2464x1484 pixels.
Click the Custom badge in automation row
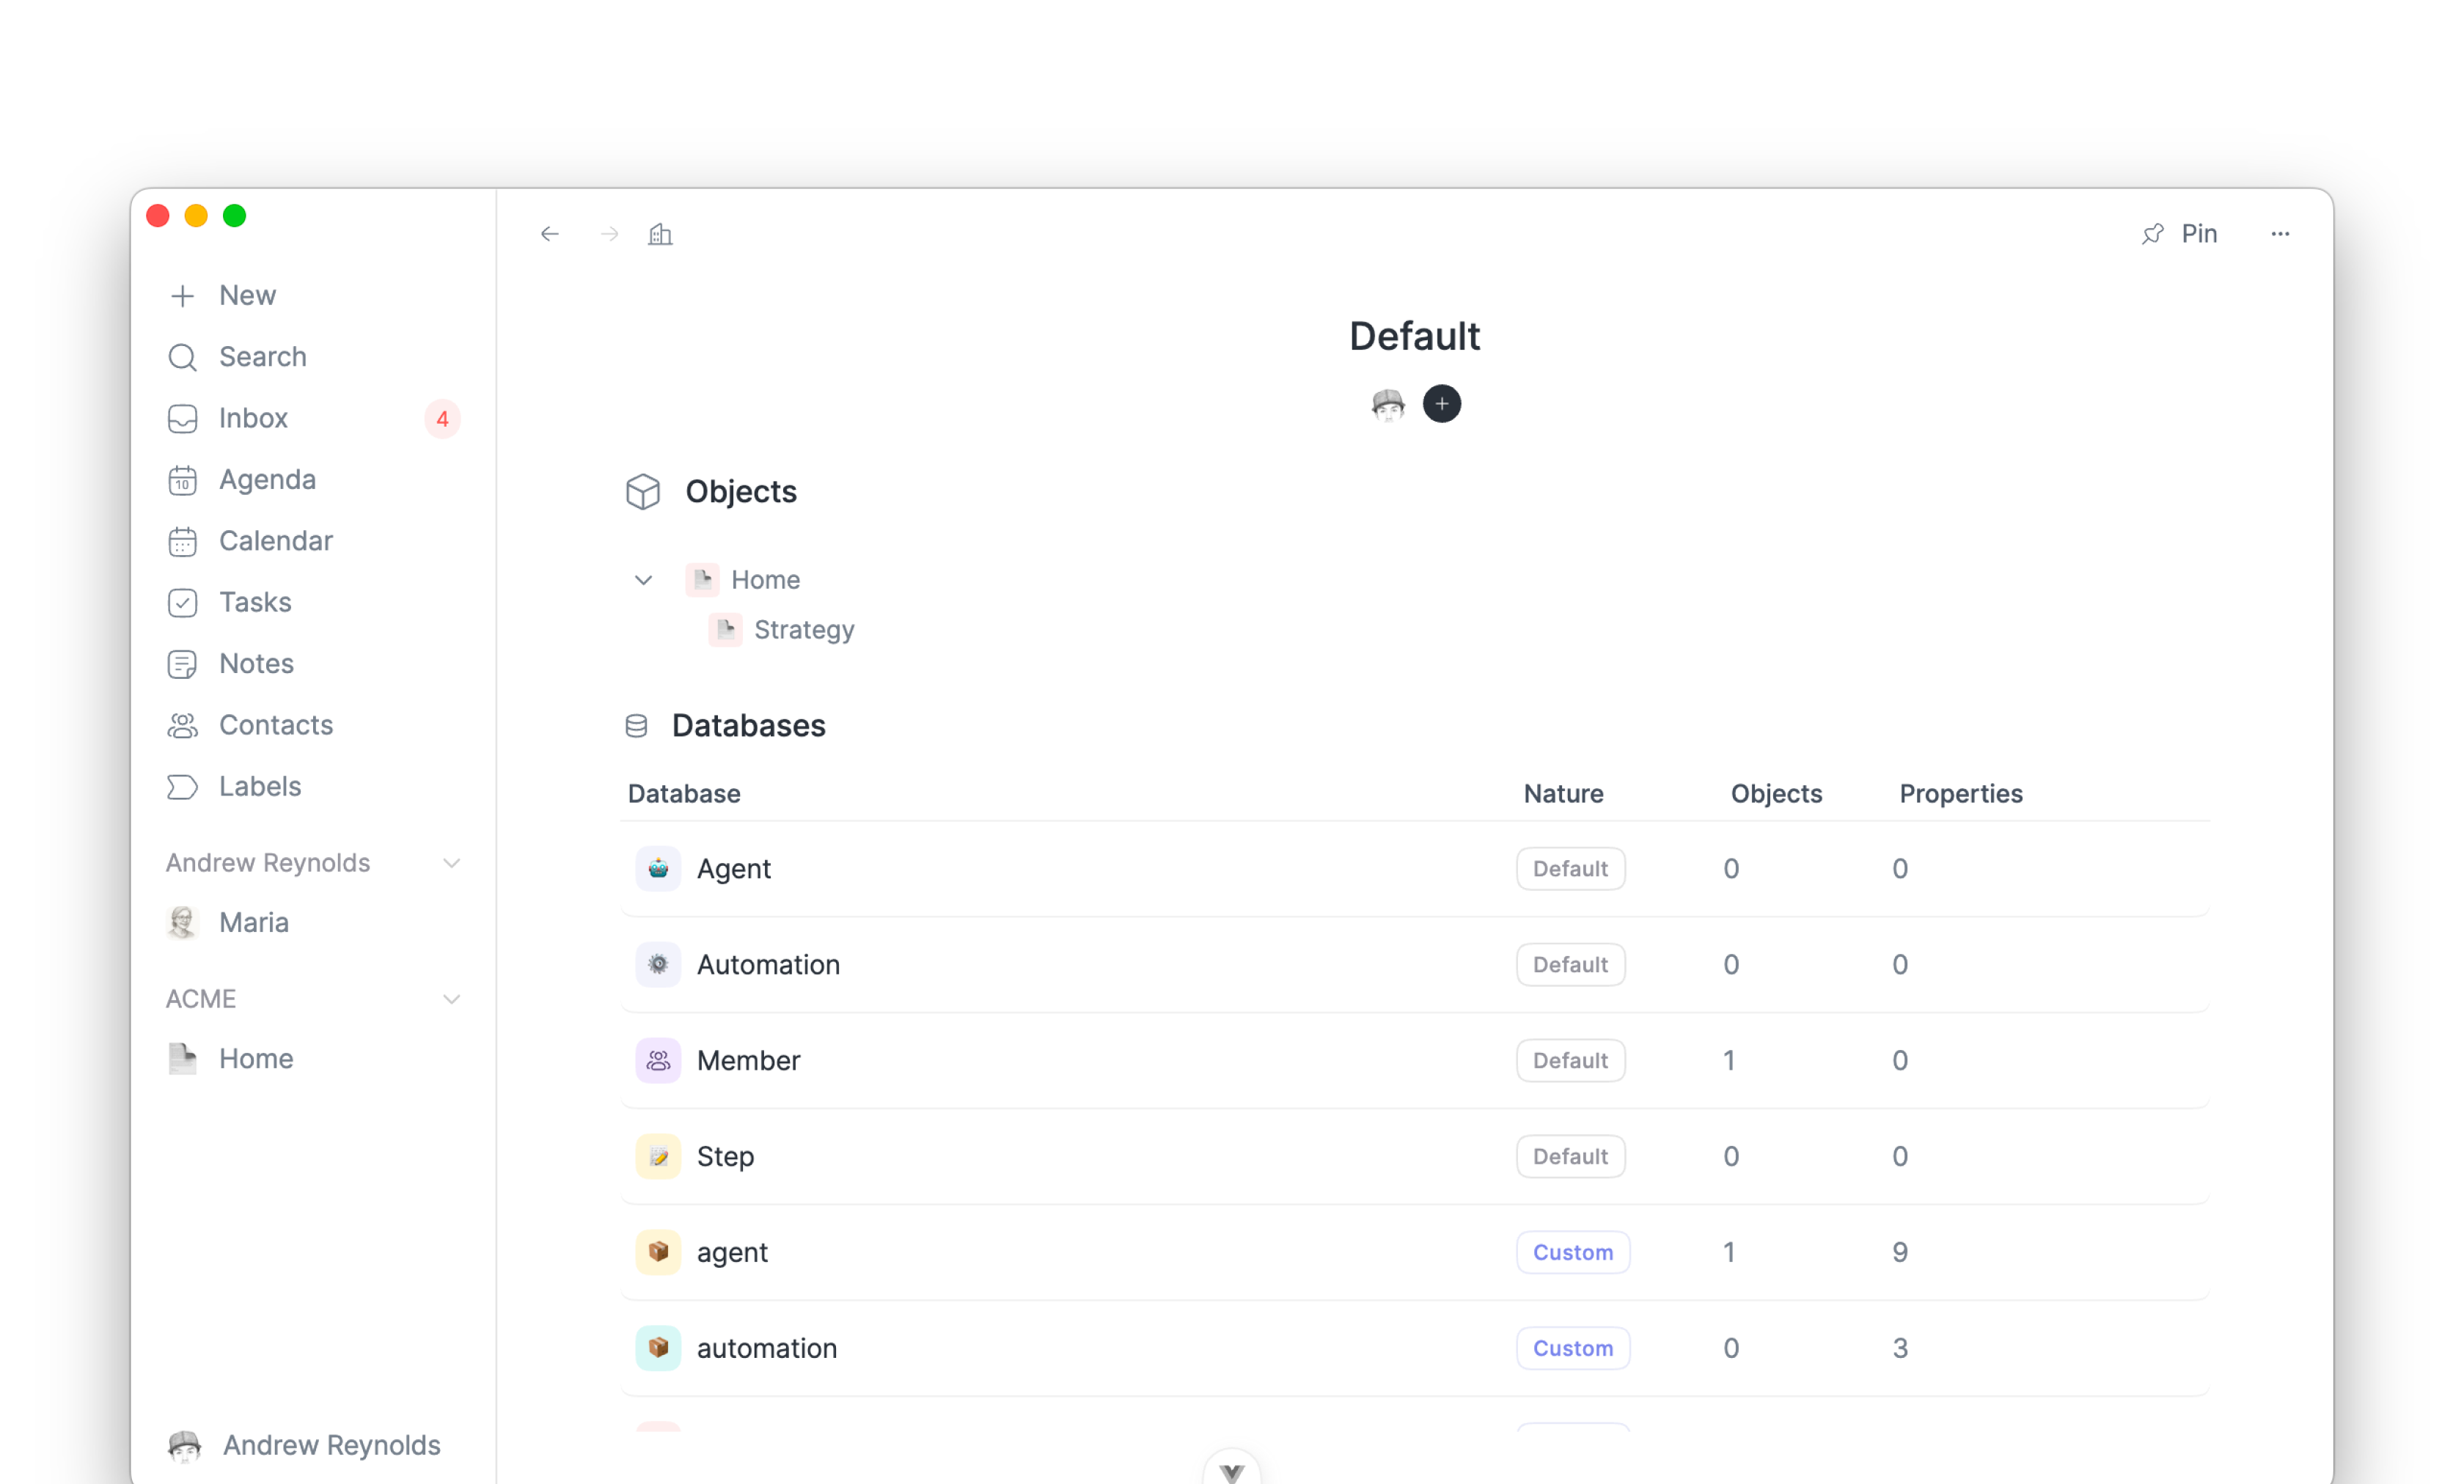coord(1573,1348)
